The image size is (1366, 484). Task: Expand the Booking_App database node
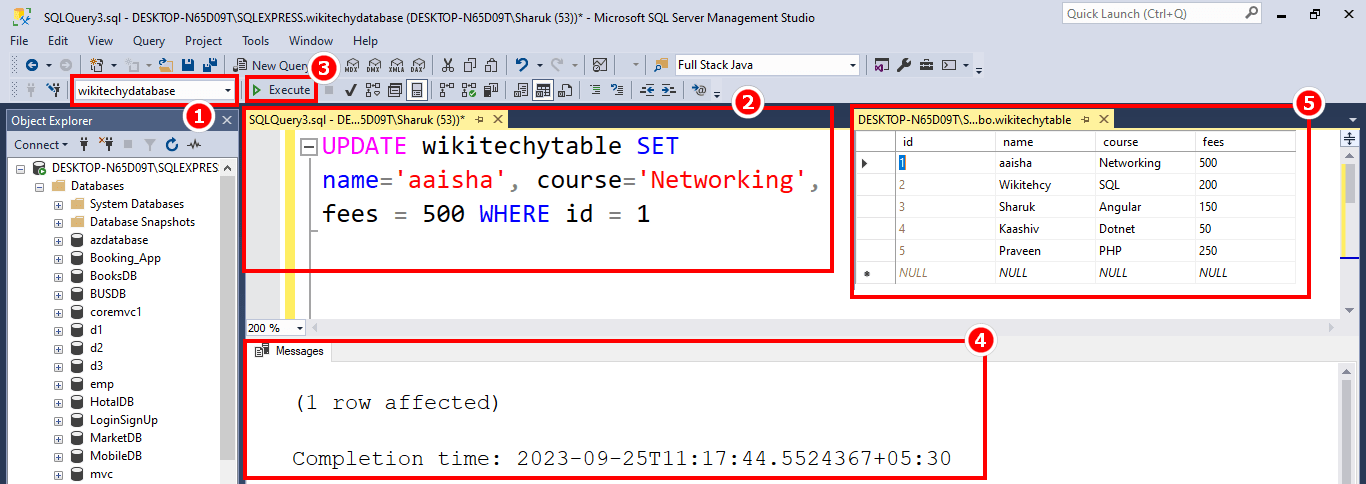[58, 258]
